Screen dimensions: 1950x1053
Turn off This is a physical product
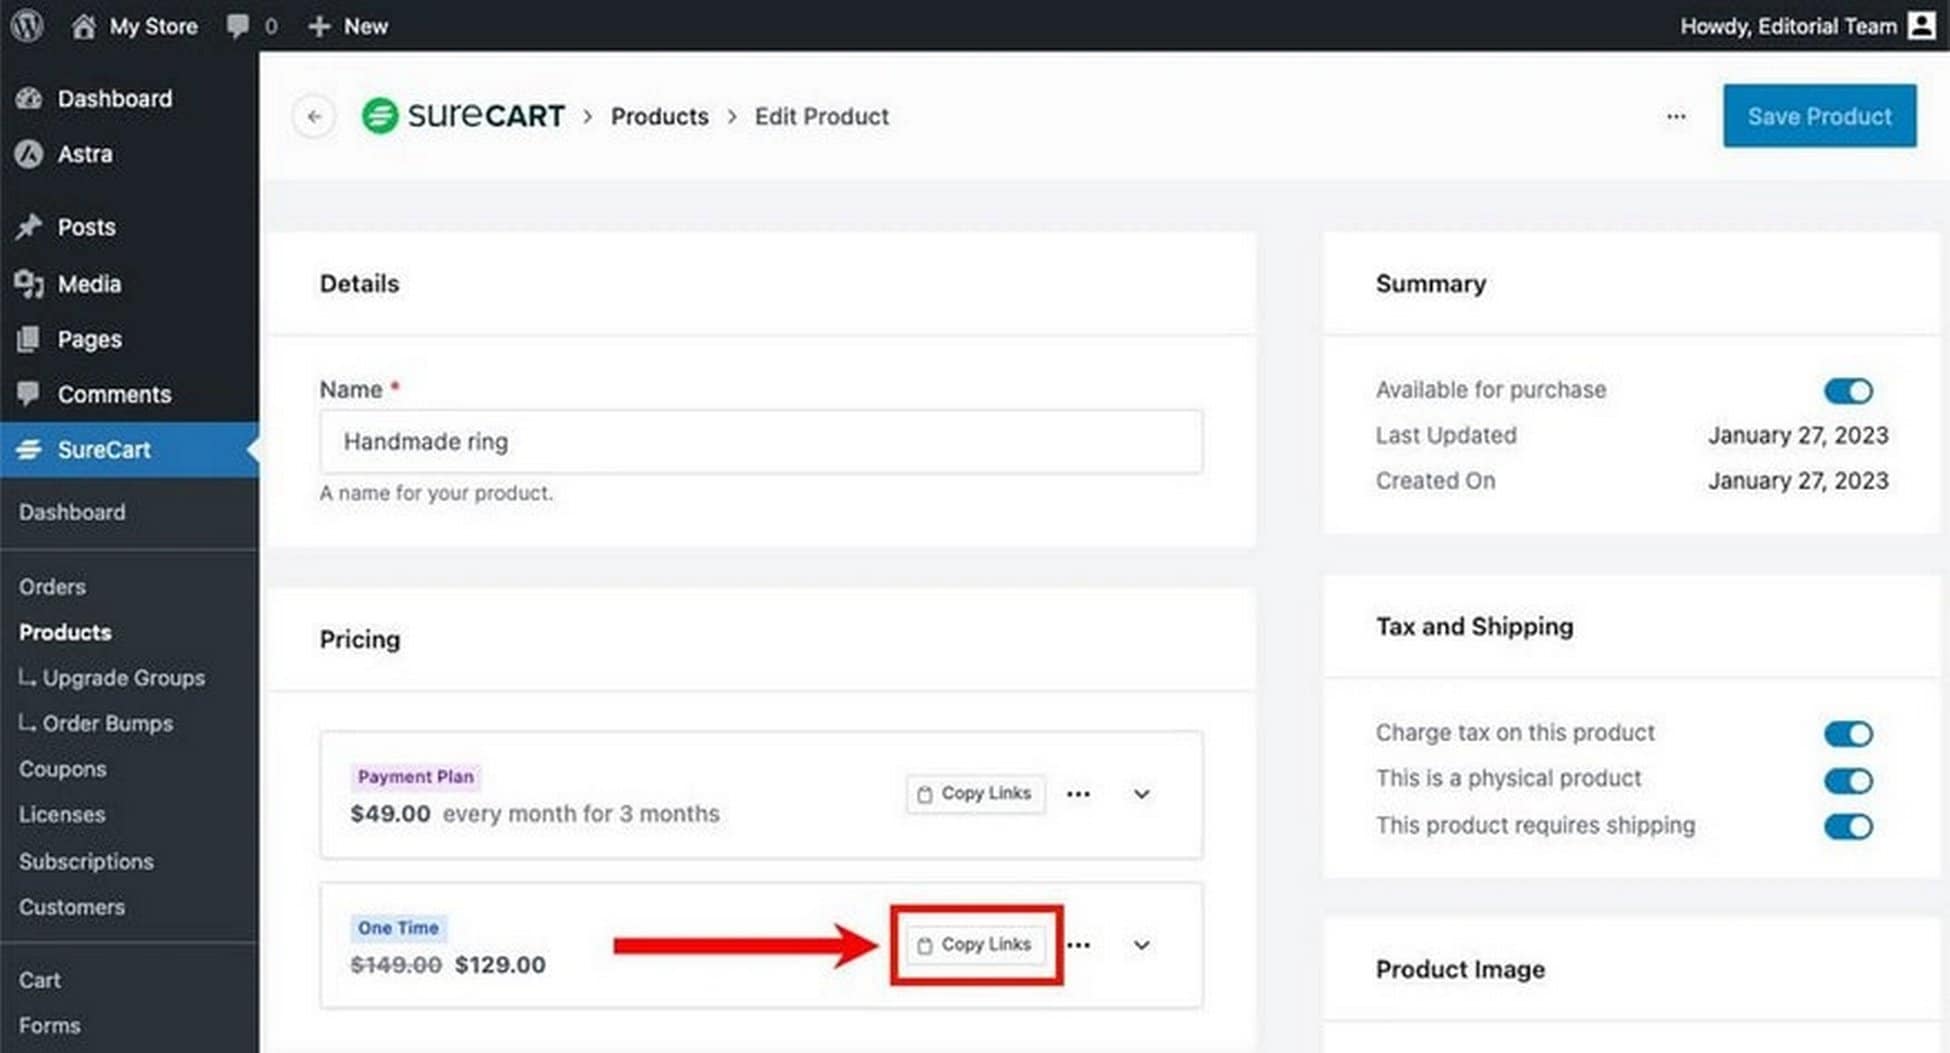1847,780
